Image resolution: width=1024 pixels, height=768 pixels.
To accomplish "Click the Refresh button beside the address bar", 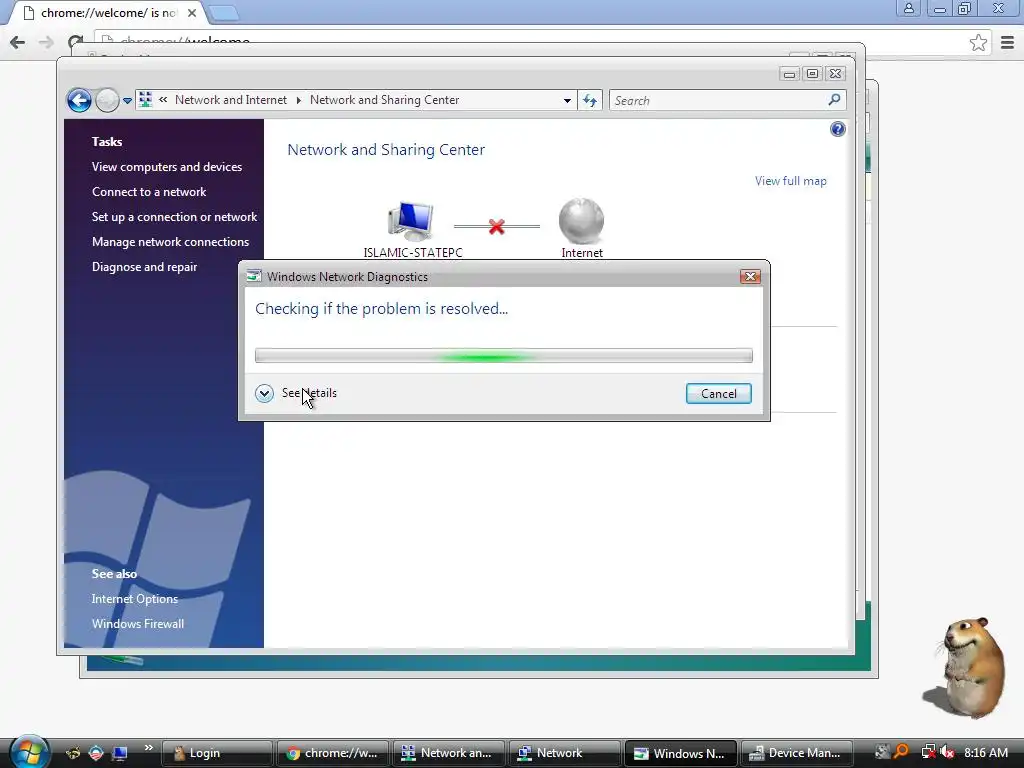I will [x=590, y=101].
